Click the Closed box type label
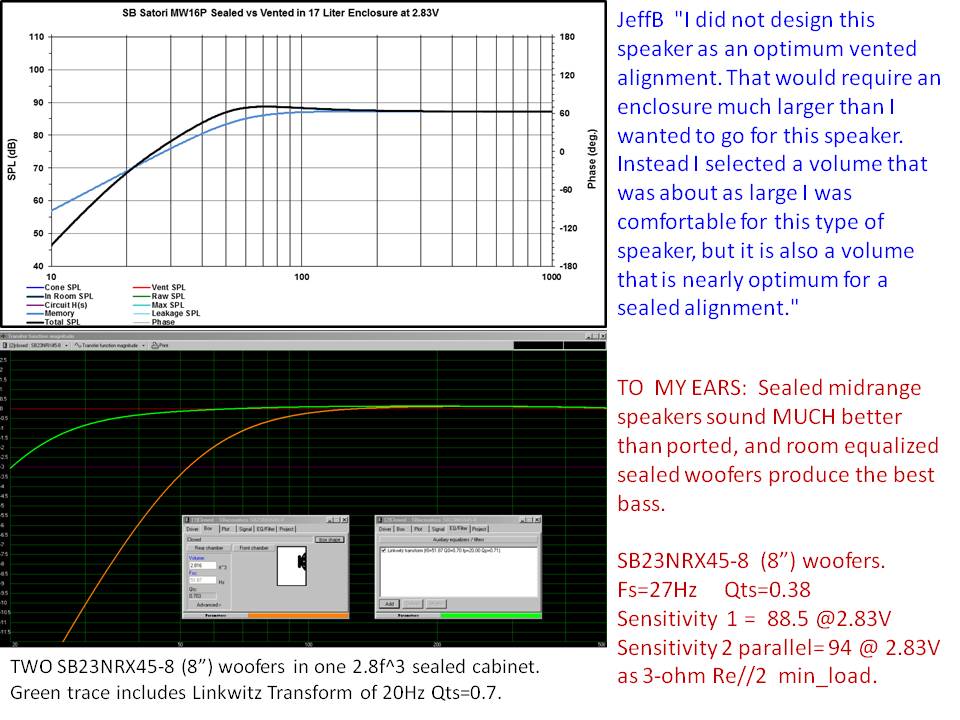This screenshot has height=720, width=960. tap(194, 539)
